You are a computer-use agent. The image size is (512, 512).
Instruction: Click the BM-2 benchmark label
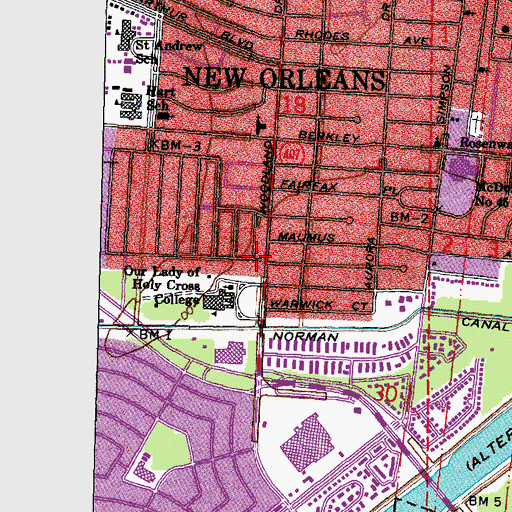tap(409, 218)
